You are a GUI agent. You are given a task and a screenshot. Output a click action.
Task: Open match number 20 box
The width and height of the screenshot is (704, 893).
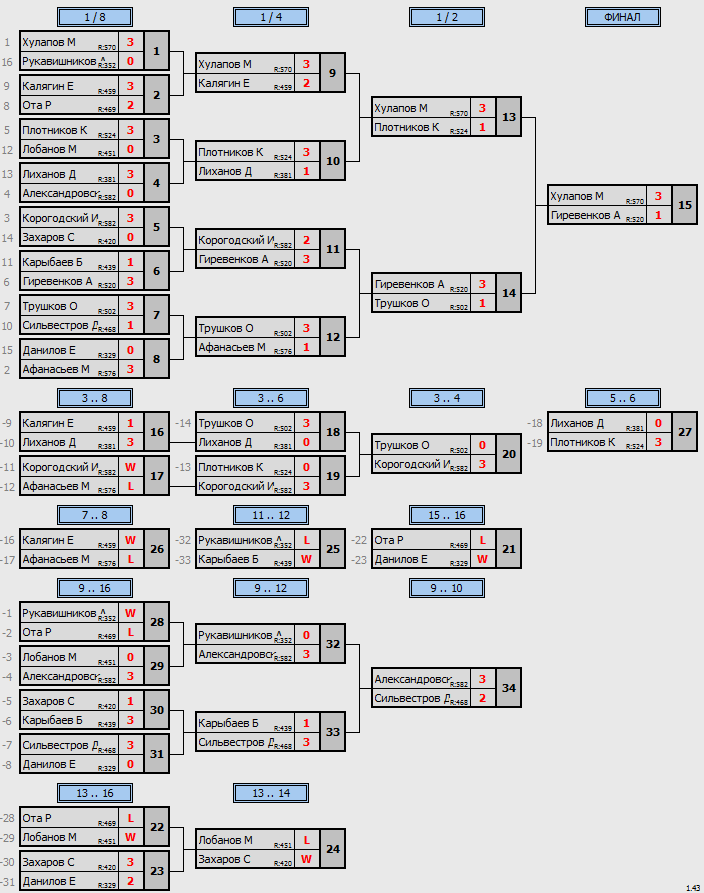coord(509,454)
